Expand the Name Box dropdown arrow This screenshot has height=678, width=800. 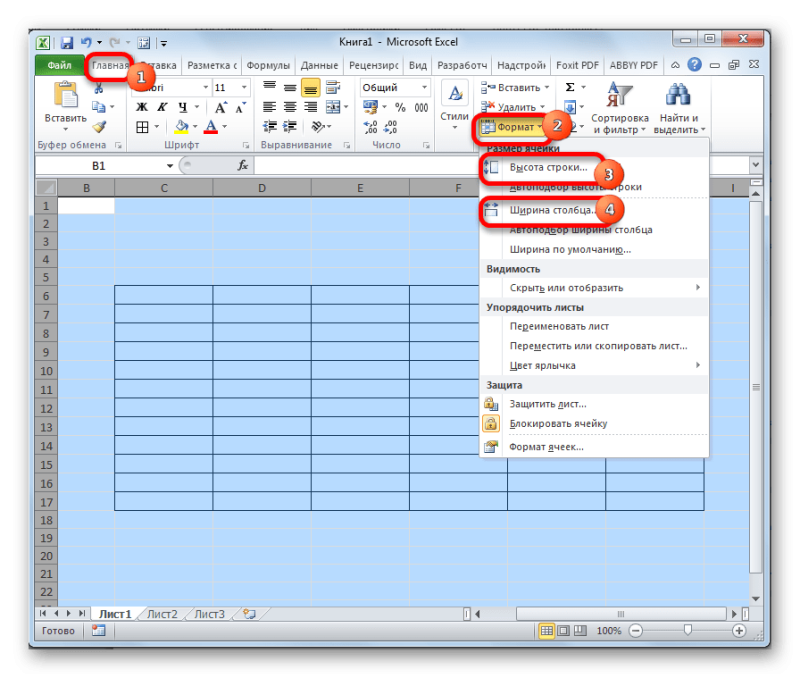[169, 166]
